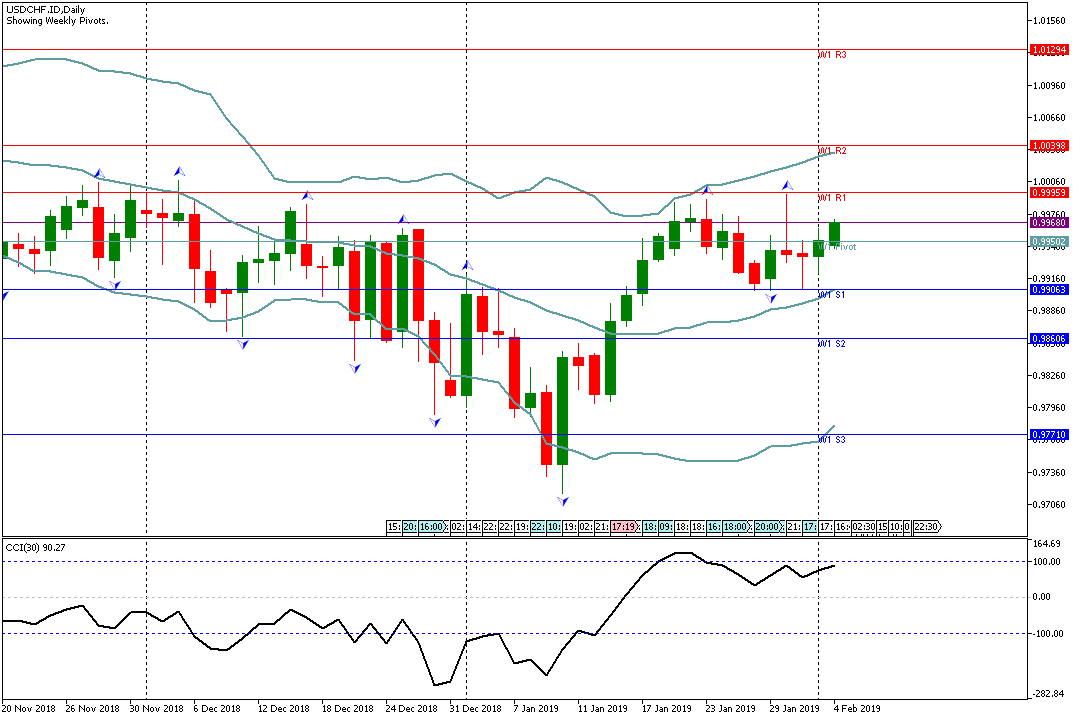The image size is (1080, 720).
Task: Click the W1 S3 support label
Action: pos(832,440)
